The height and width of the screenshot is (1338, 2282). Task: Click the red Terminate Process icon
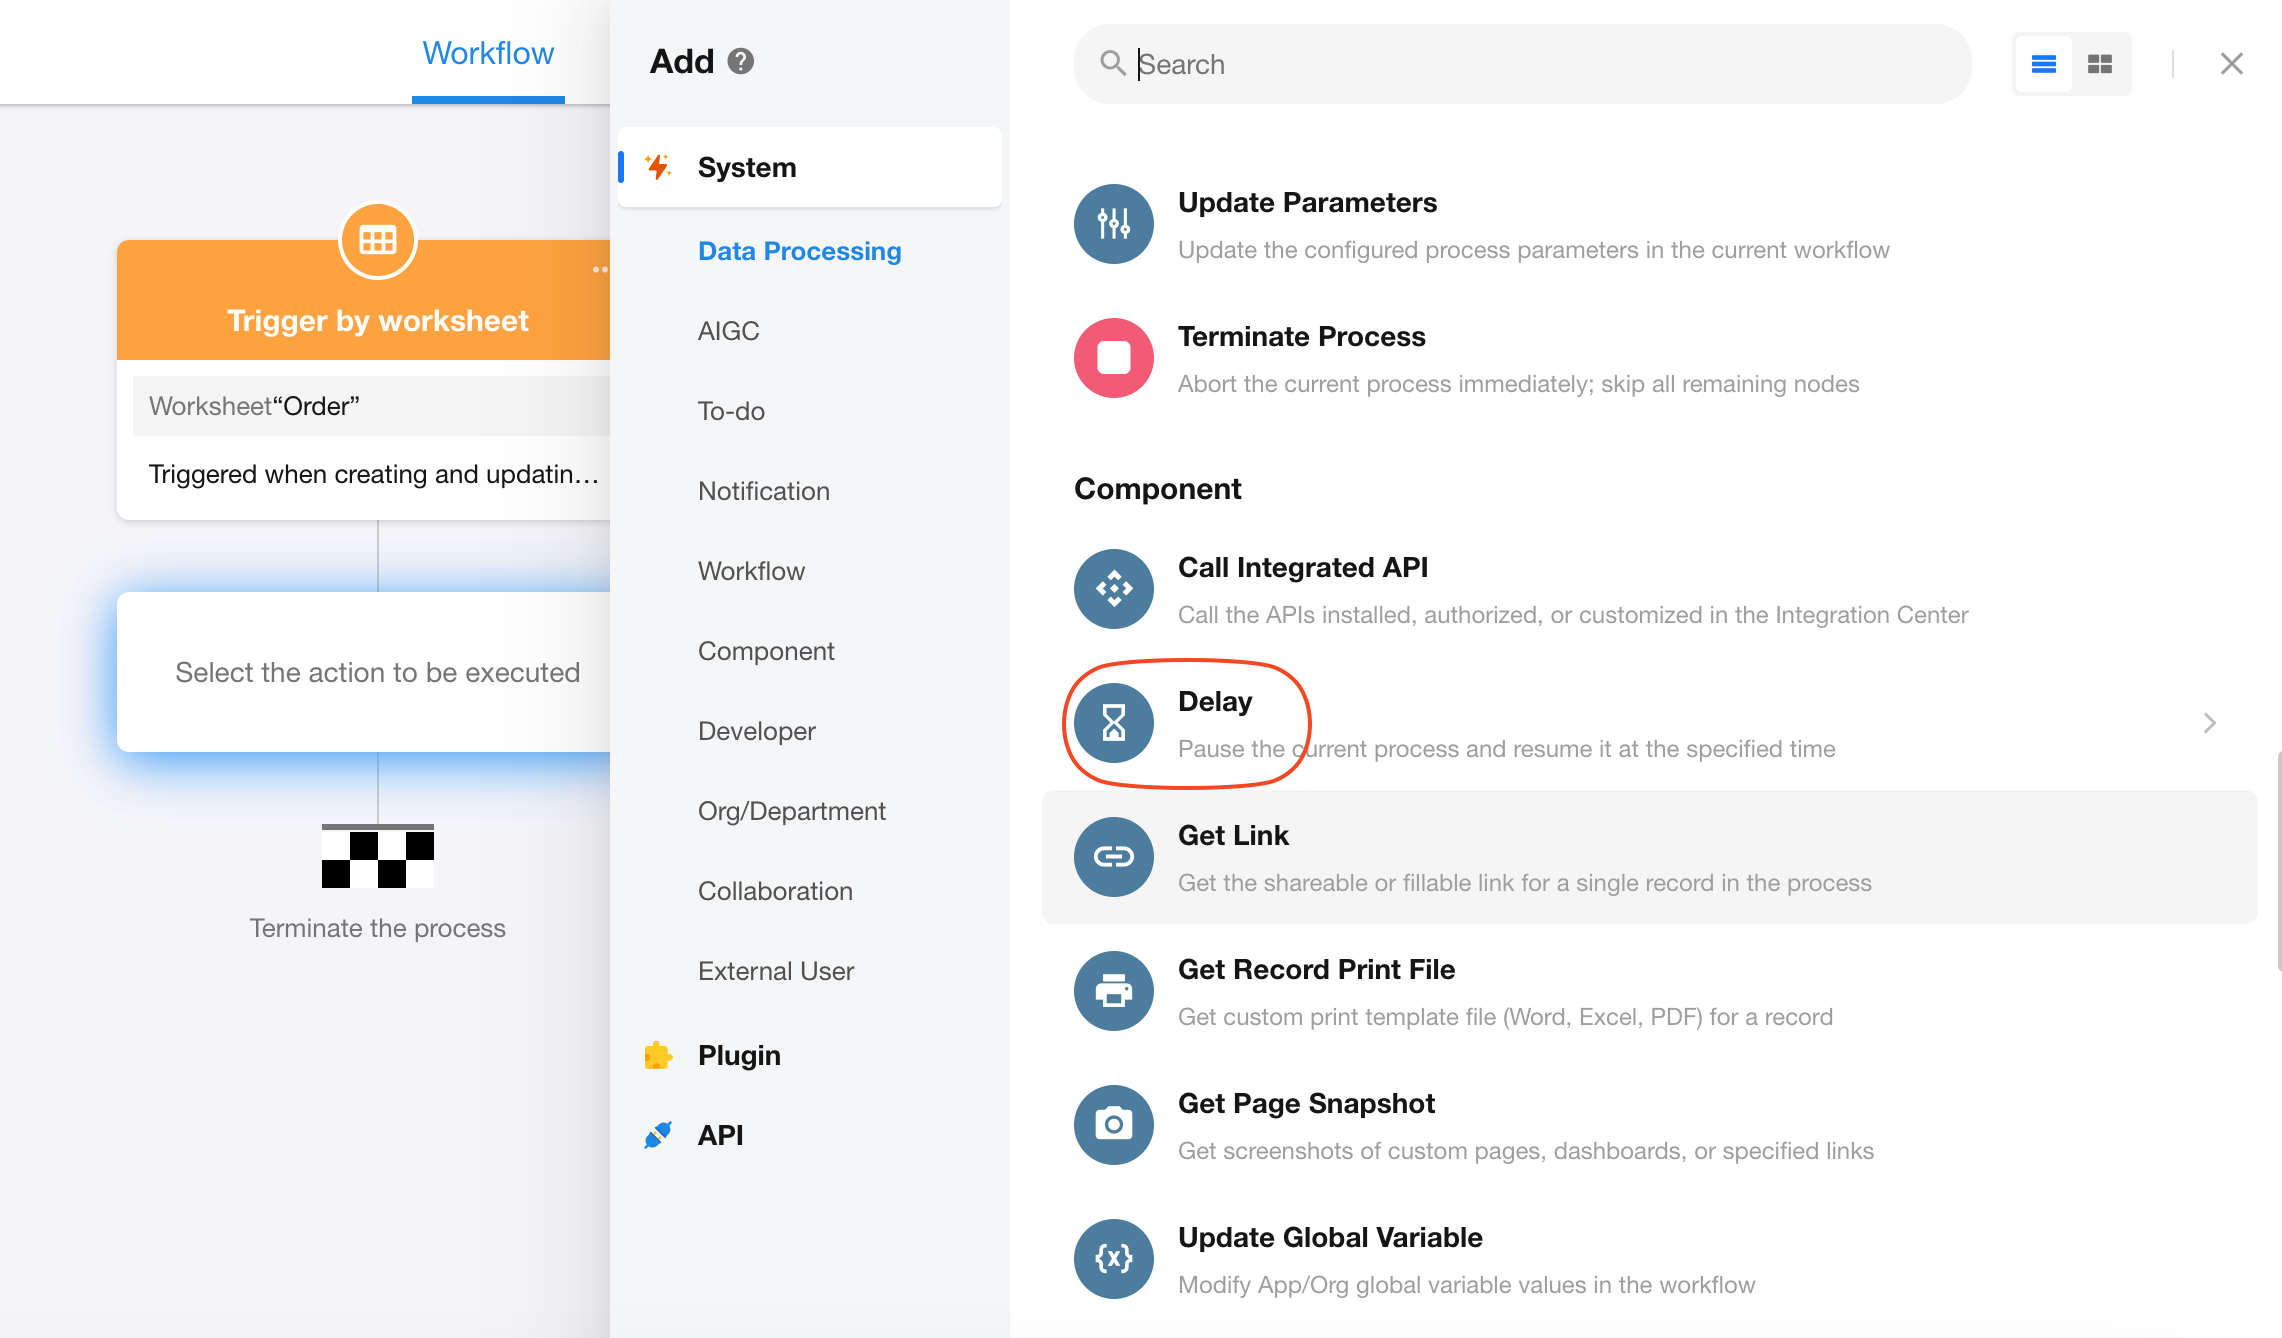tap(1113, 358)
